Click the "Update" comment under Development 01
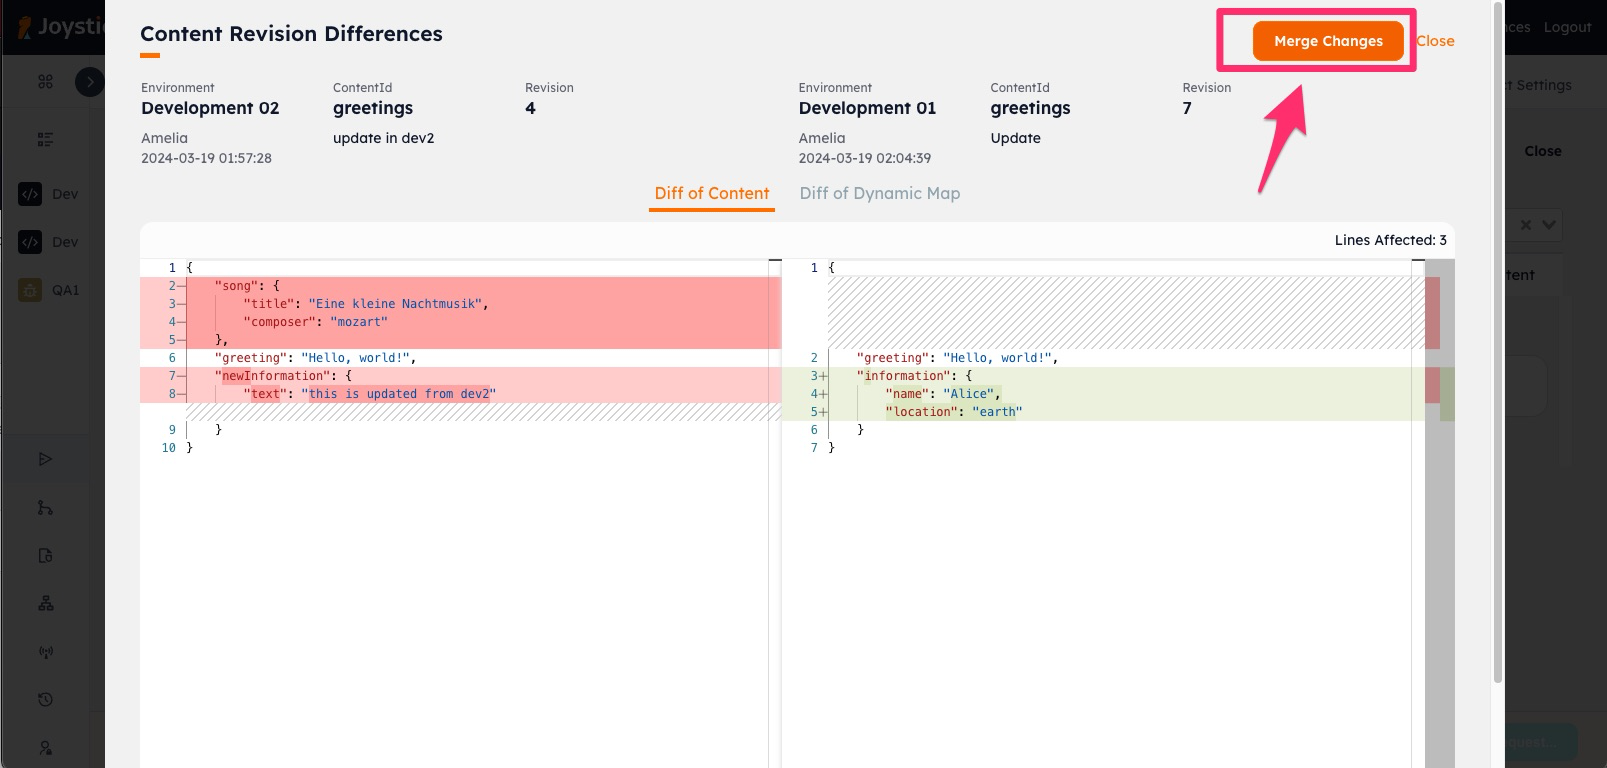 (1015, 138)
